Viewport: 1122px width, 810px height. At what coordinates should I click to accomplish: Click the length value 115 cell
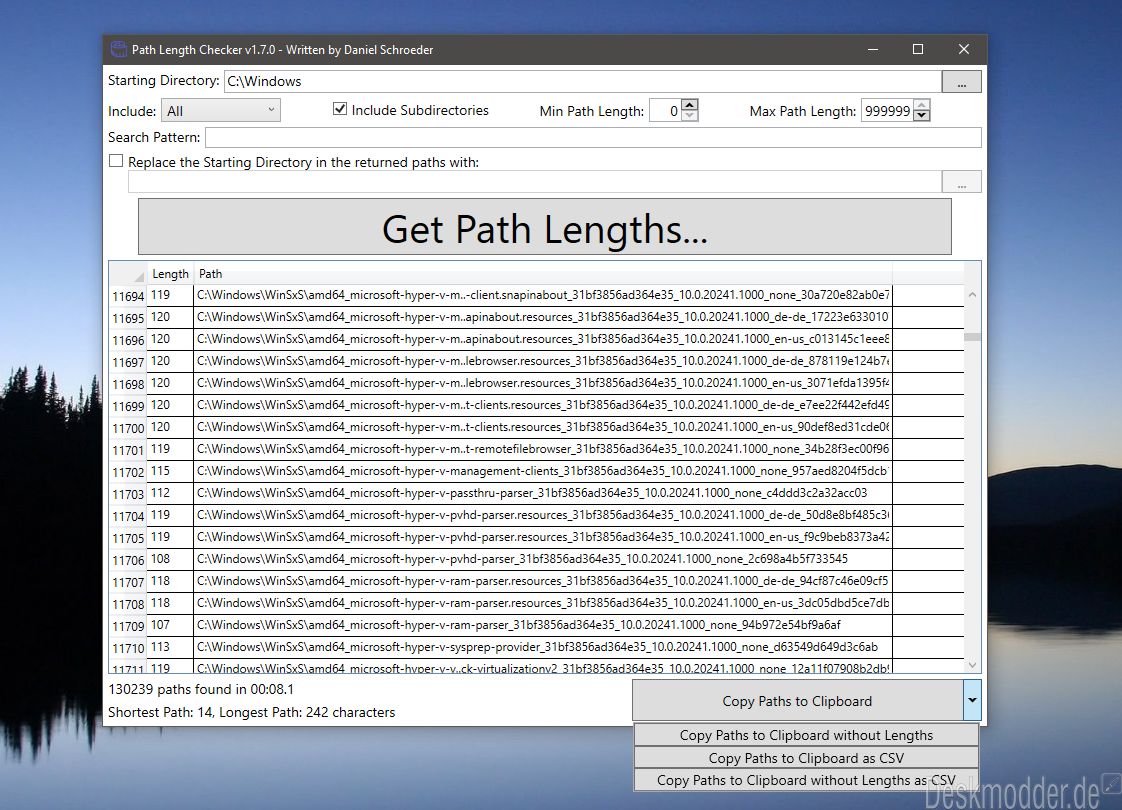pos(170,471)
